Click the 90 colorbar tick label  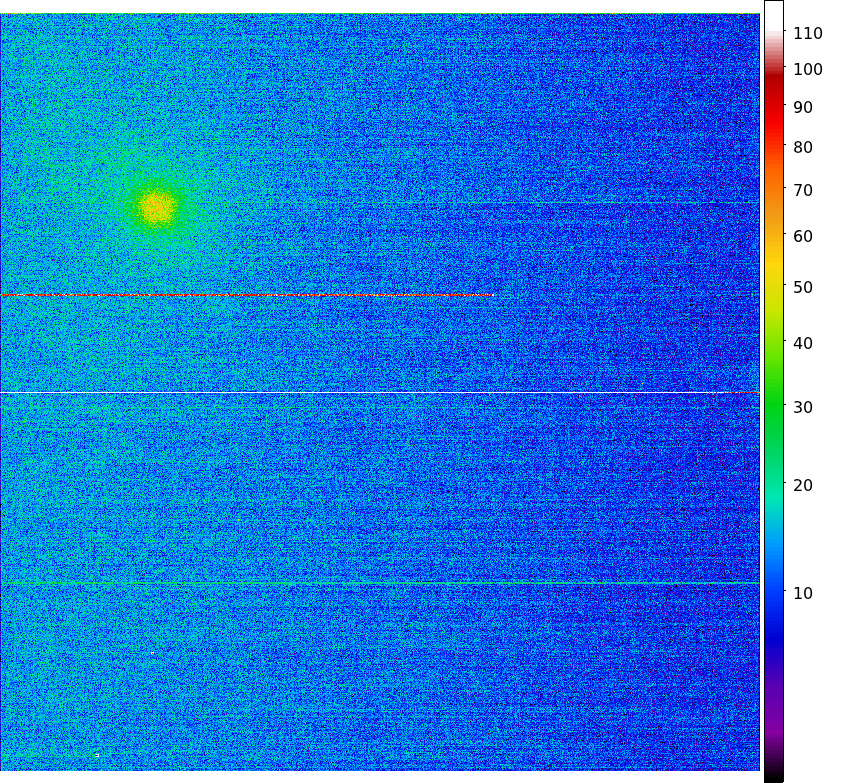tap(802, 107)
